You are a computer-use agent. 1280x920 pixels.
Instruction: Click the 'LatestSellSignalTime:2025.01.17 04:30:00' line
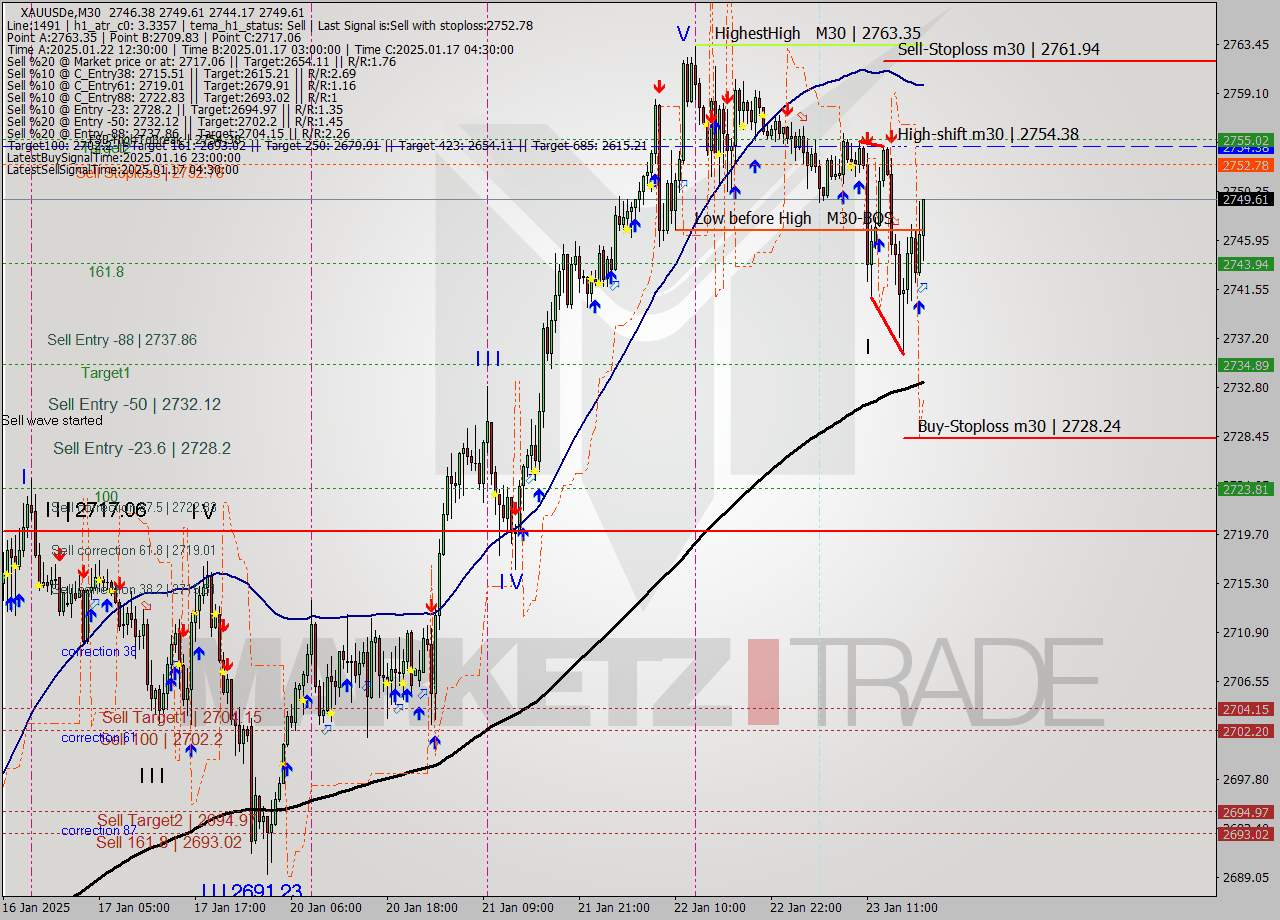[x=122, y=169]
